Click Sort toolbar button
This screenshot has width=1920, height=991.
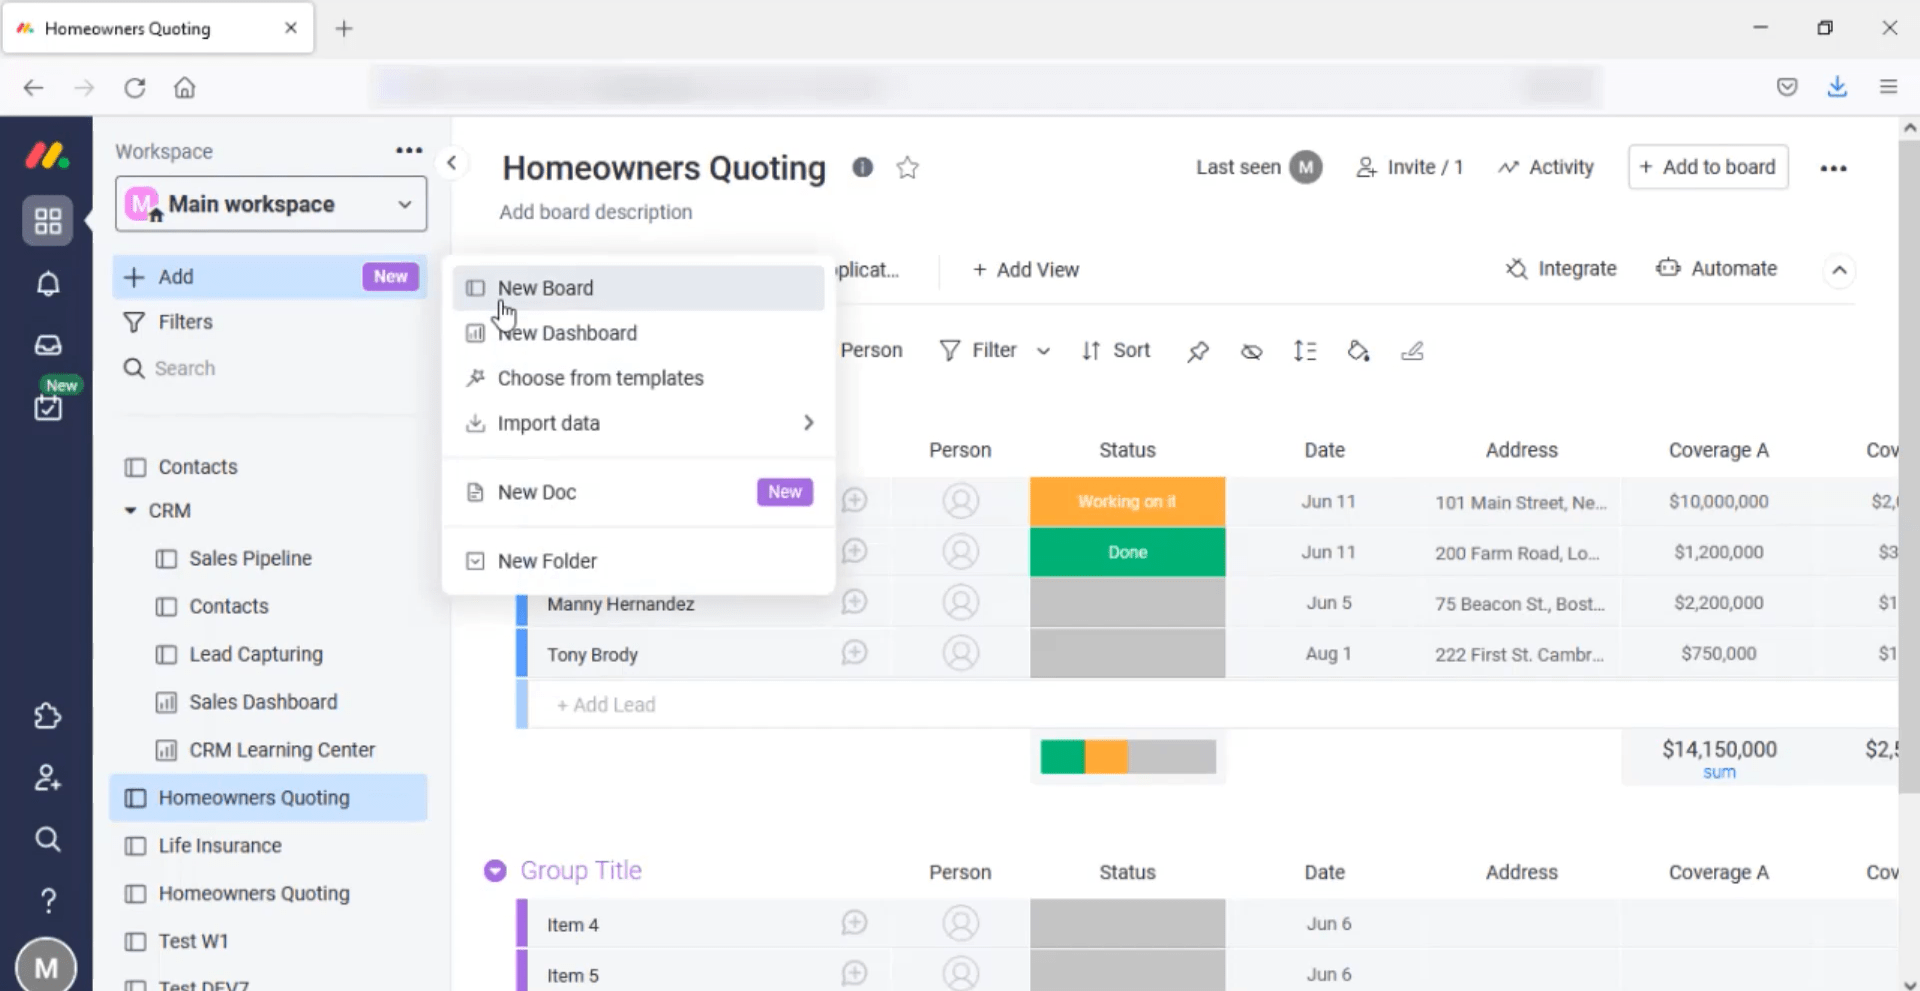pos(1116,351)
